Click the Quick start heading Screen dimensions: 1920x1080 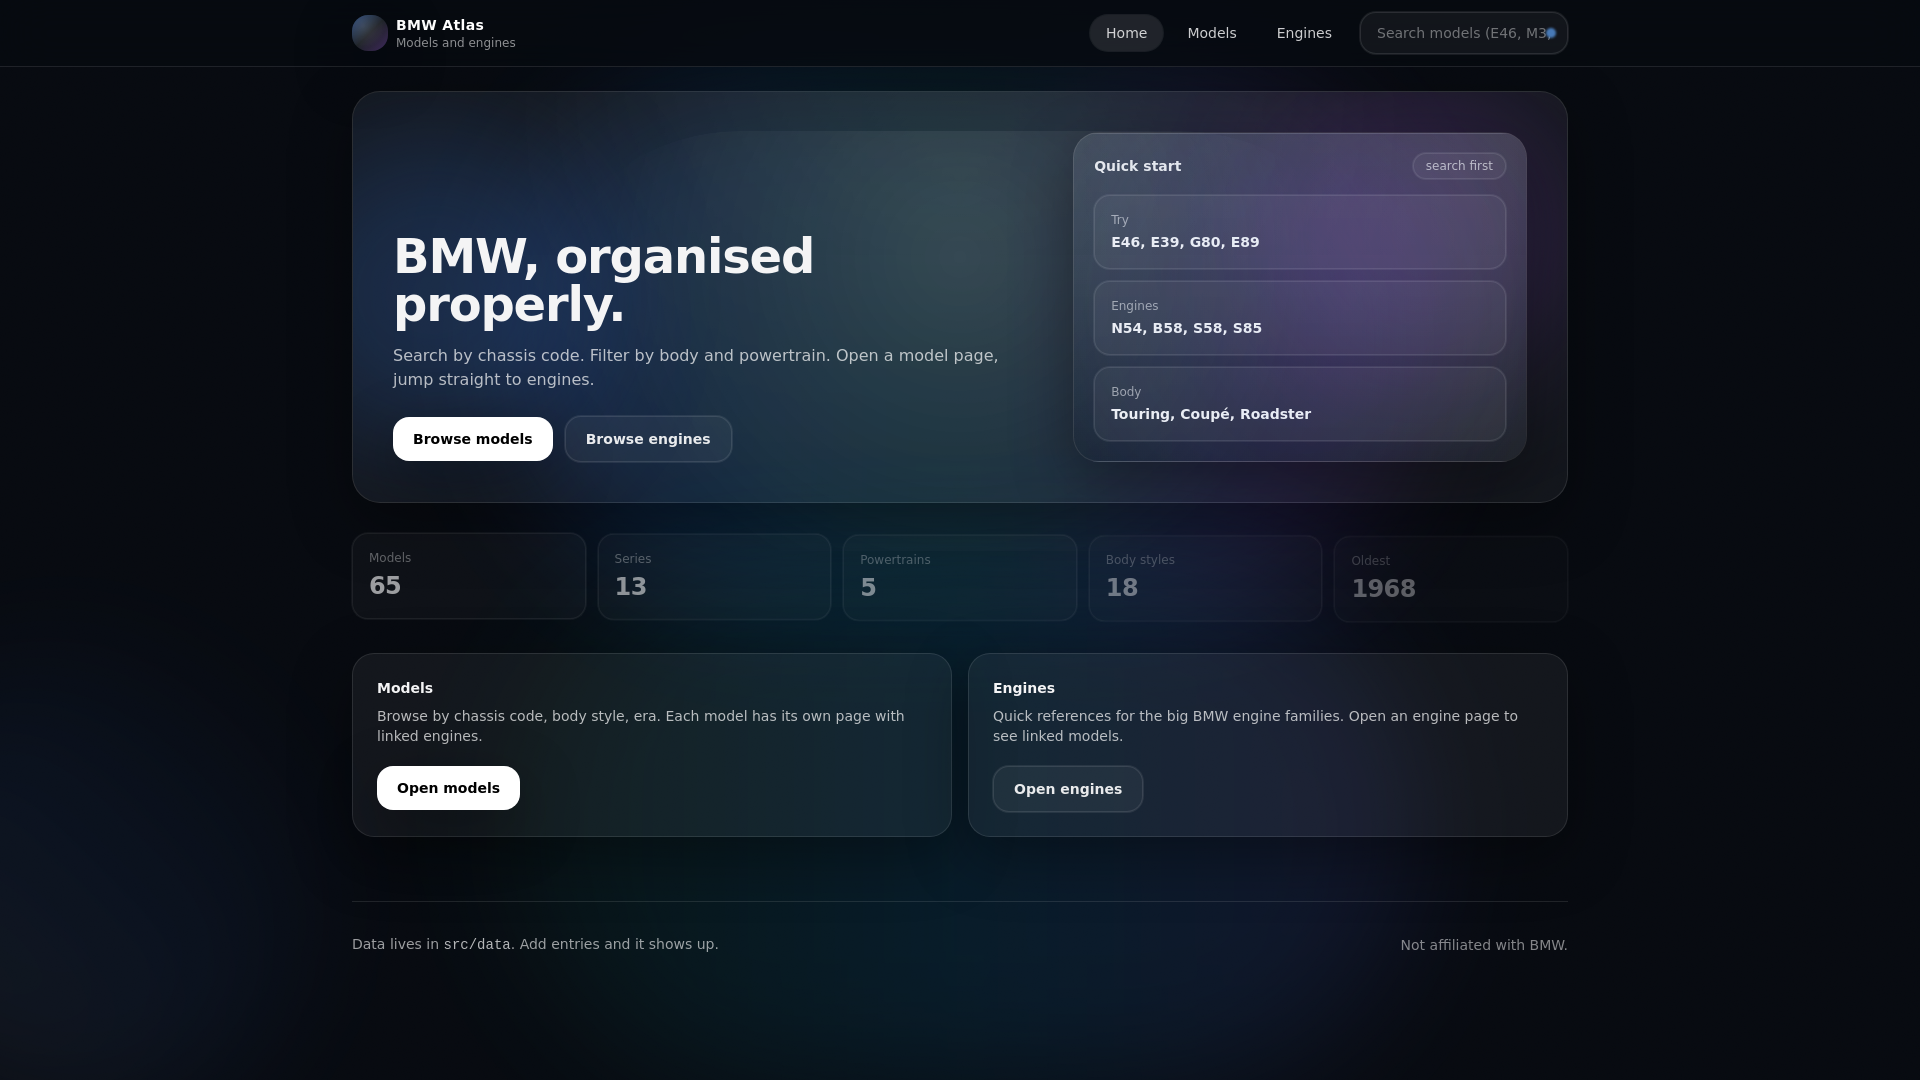click(1137, 166)
